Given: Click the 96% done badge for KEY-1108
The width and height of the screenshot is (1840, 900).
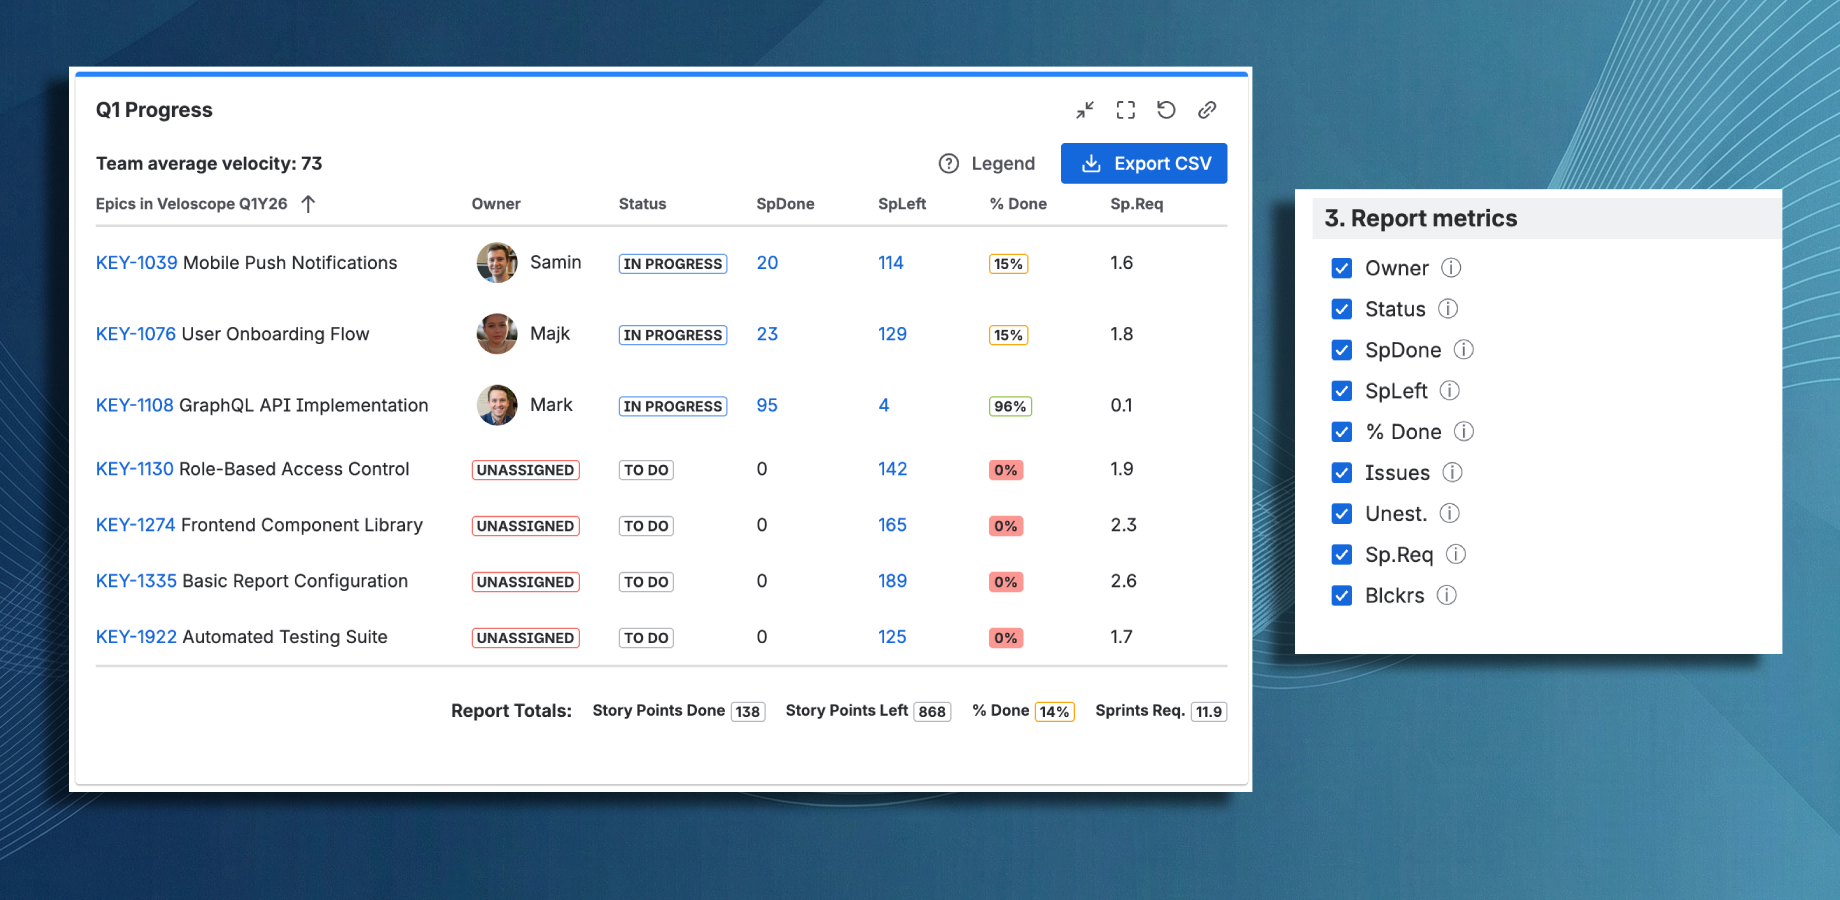Looking at the screenshot, I should 1010,406.
